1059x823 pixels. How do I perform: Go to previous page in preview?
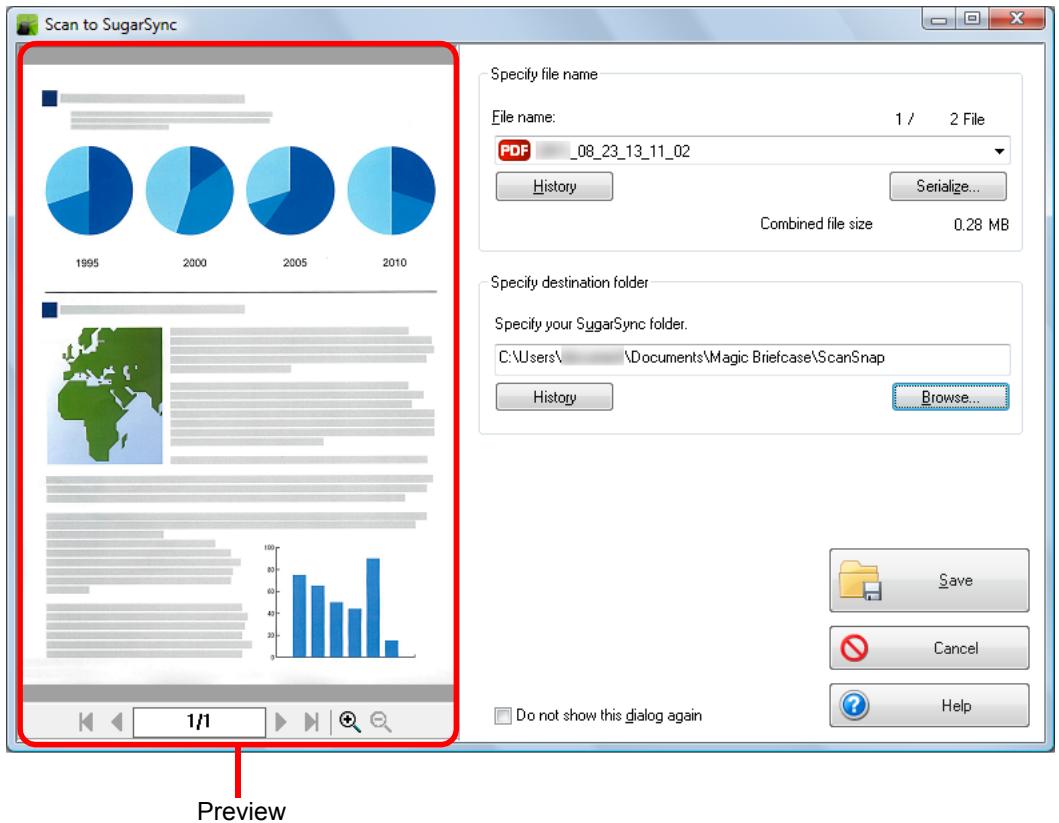point(117,722)
